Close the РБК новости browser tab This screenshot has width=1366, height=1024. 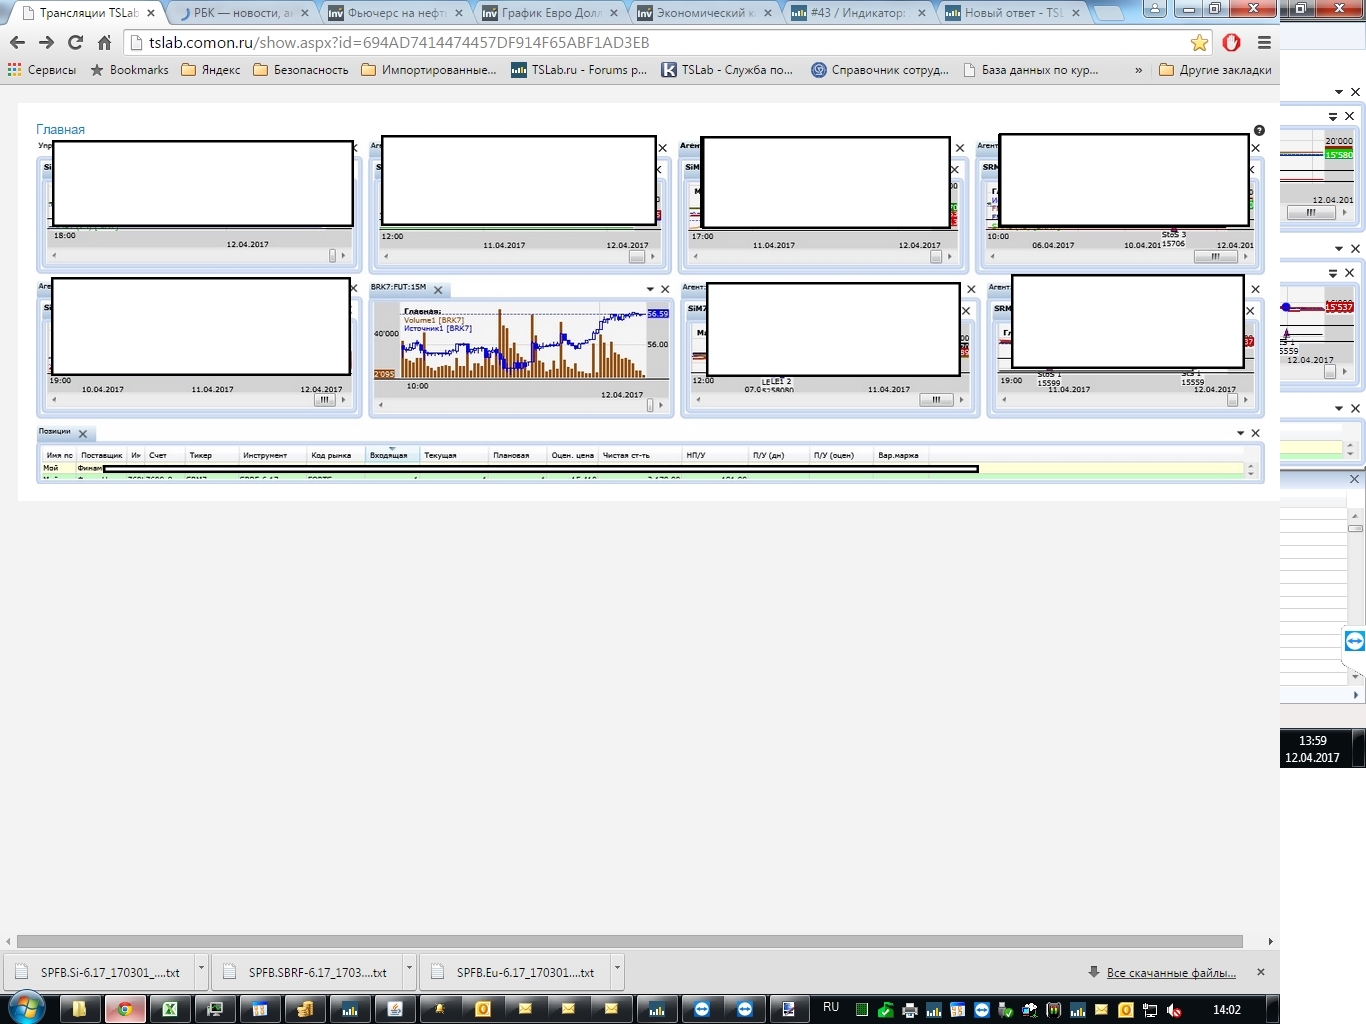tap(306, 13)
